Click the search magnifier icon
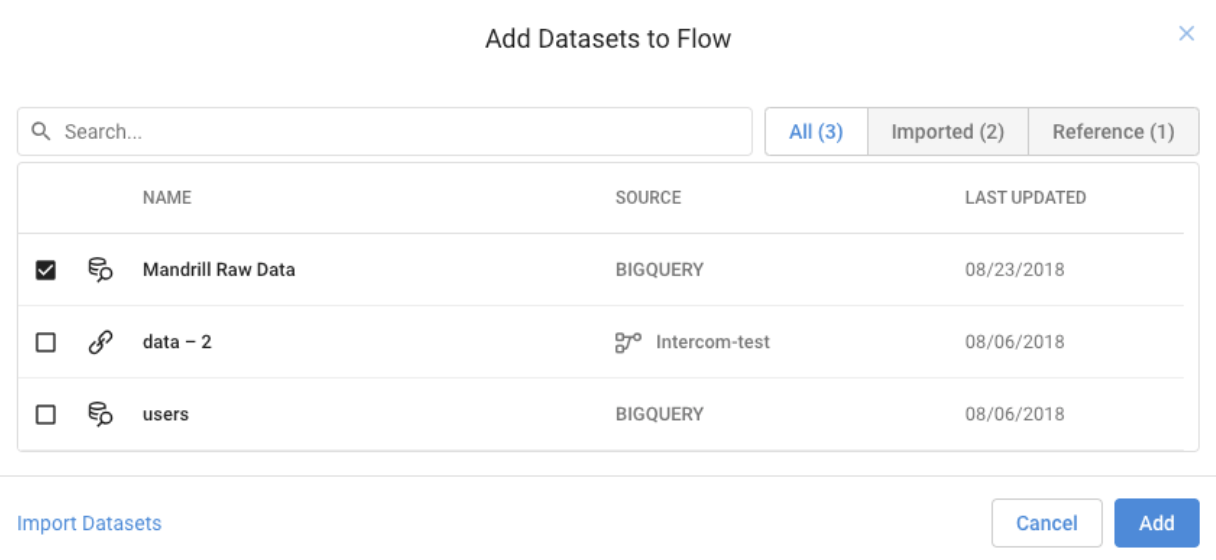Screen dimensions: 1216x560 (x=40, y=132)
